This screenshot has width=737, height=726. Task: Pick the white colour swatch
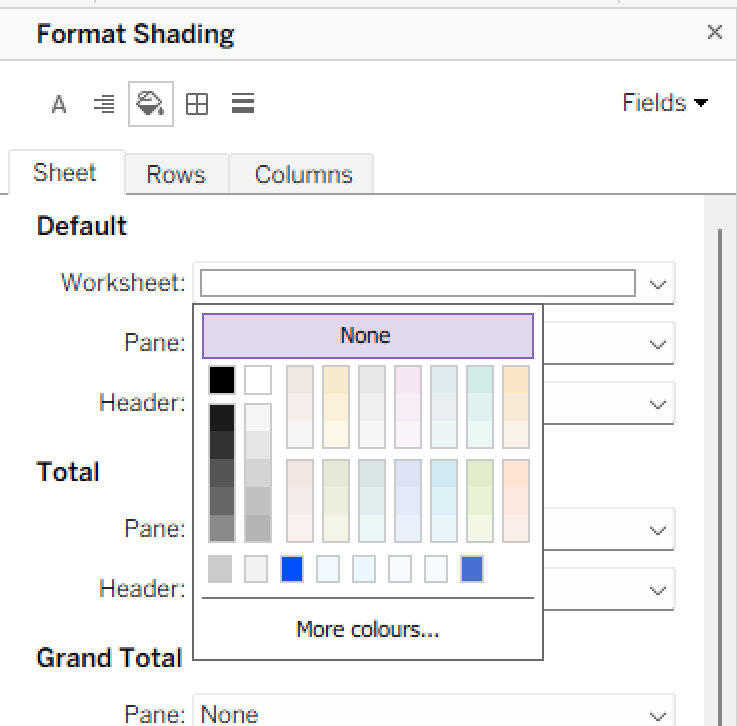pyautogui.click(x=258, y=380)
